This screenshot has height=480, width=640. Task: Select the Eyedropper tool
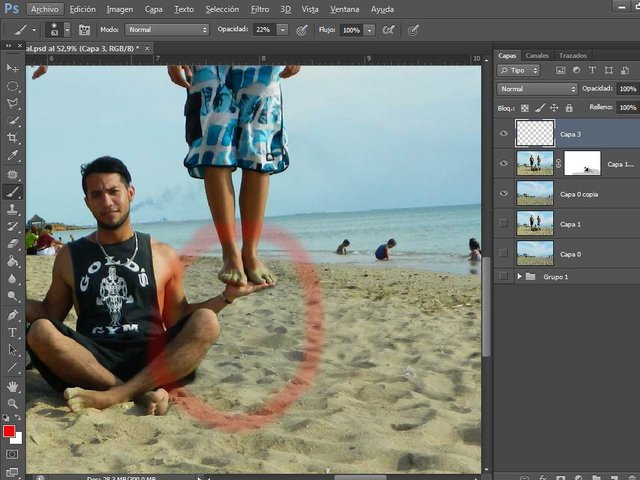pos(12,156)
